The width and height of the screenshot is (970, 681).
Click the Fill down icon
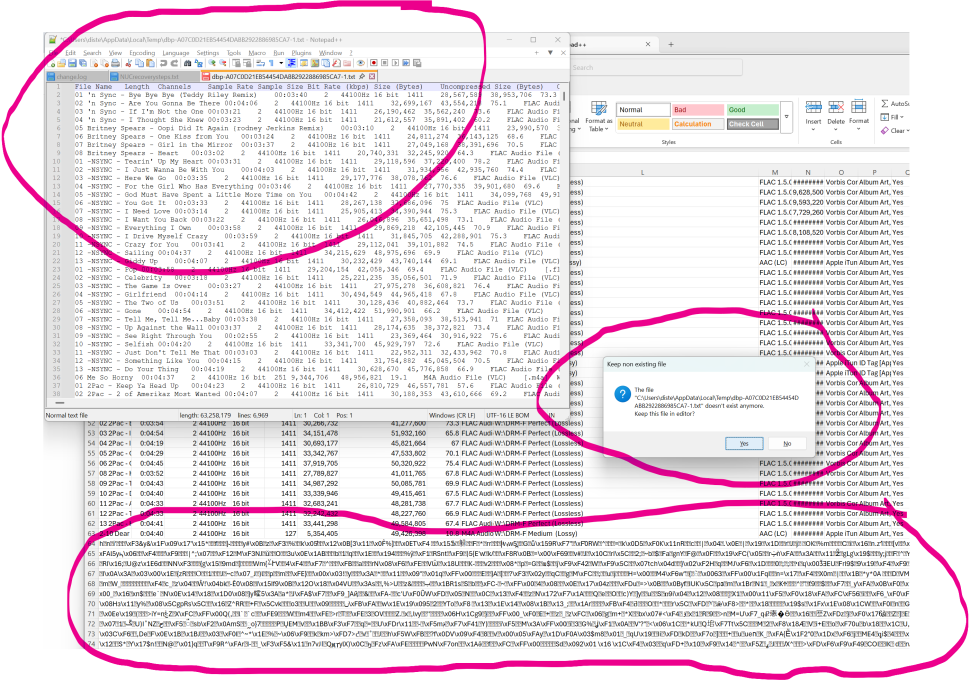884,117
